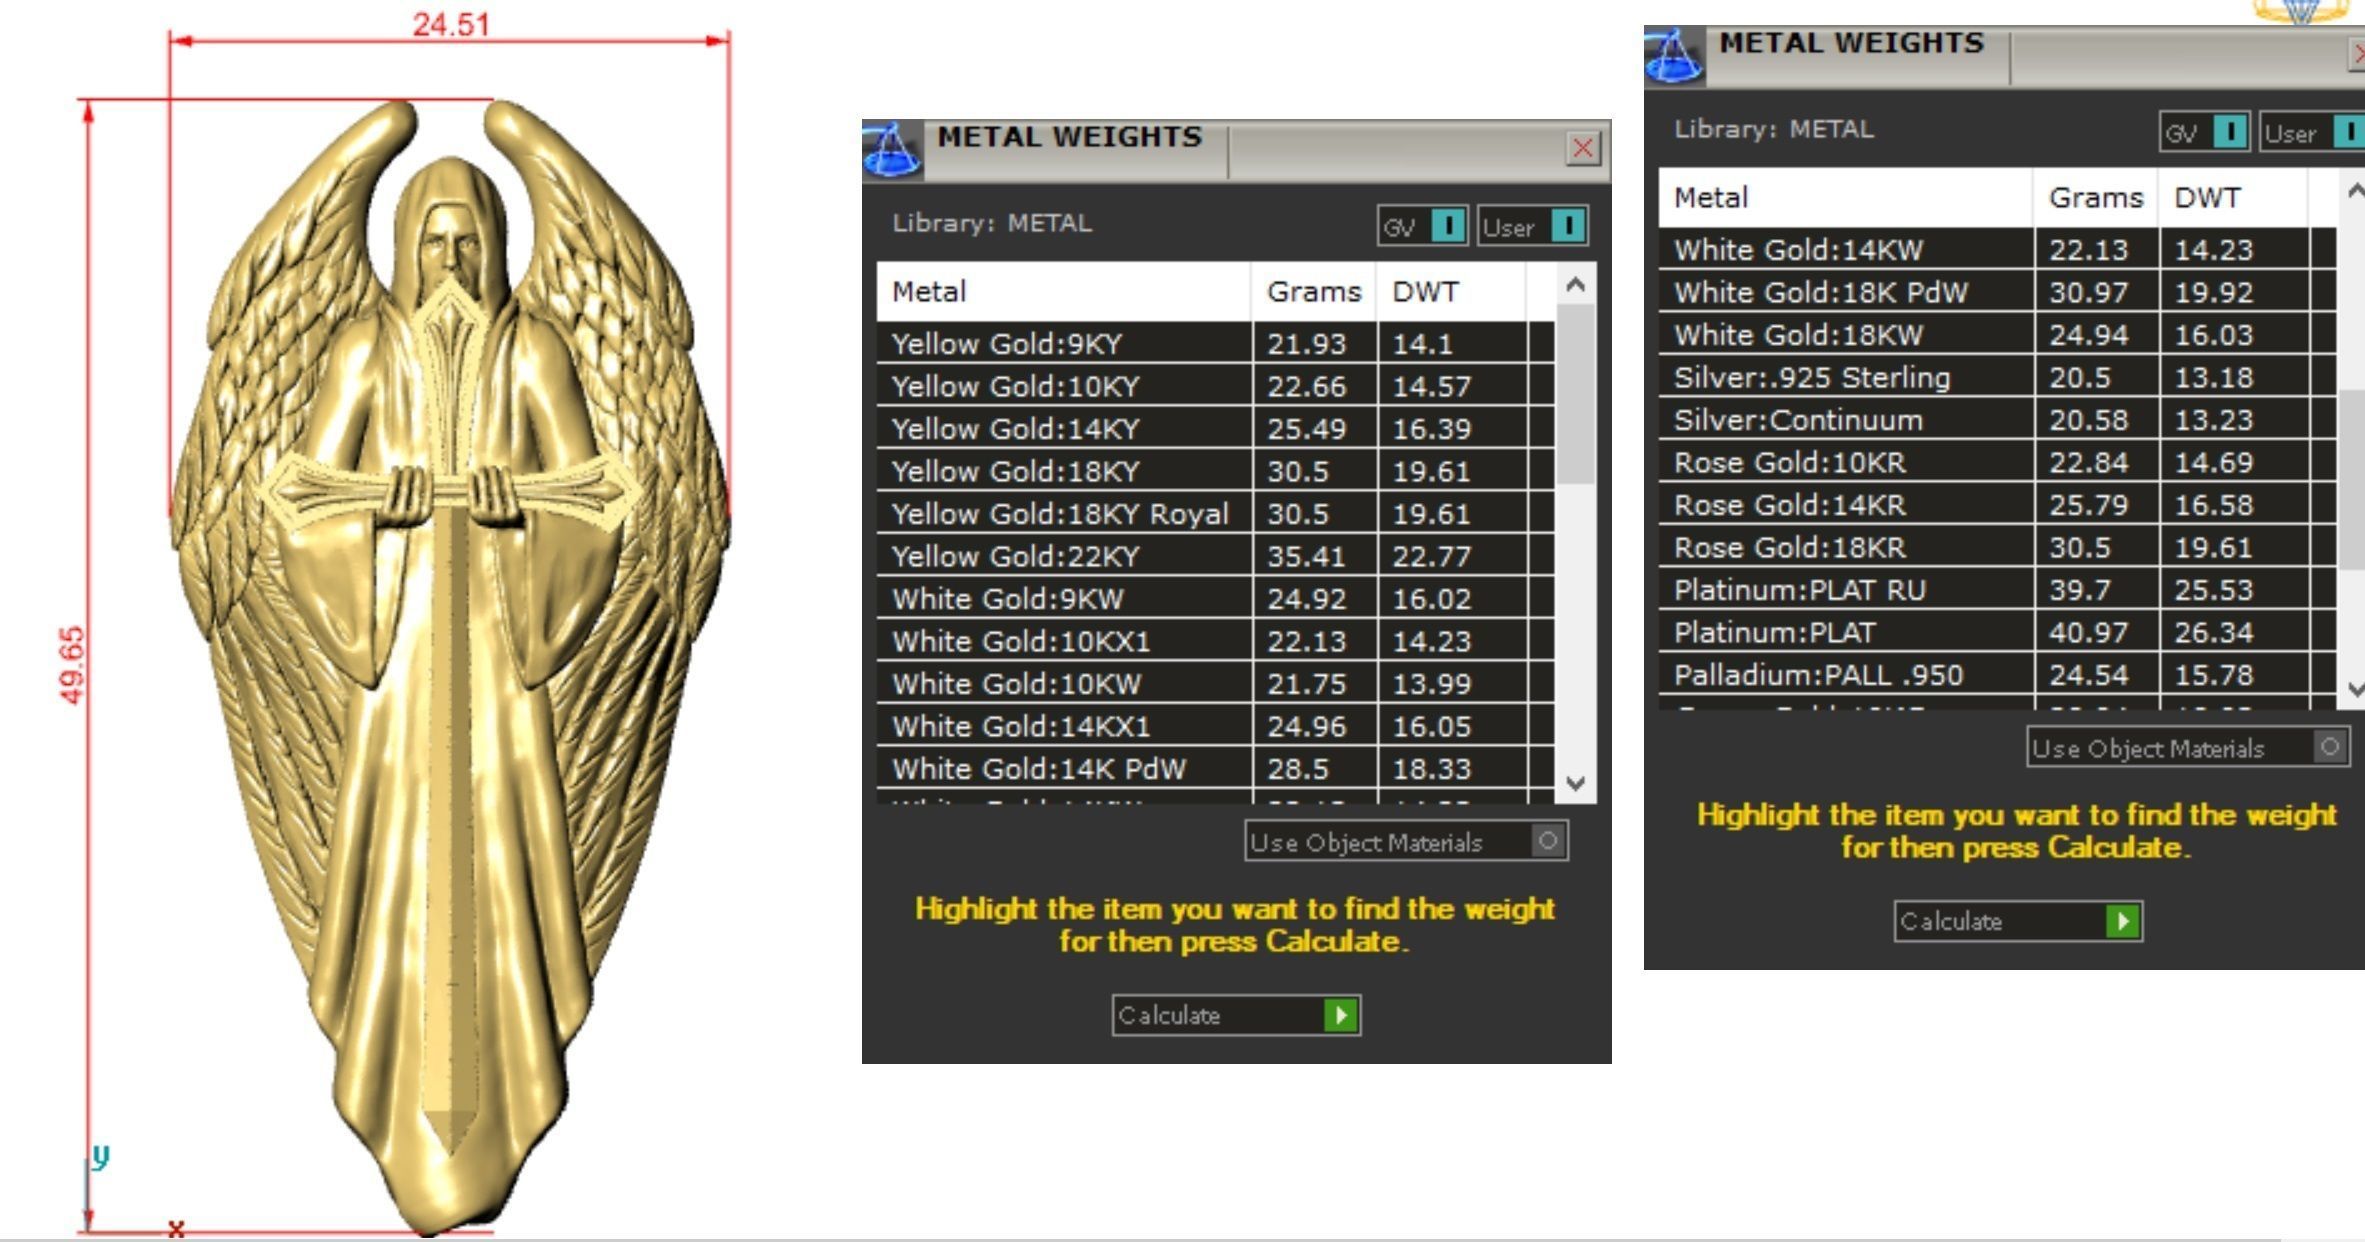Select Palladium:PALL .950 row
2365x1242 pixels.
[1997, 675]
